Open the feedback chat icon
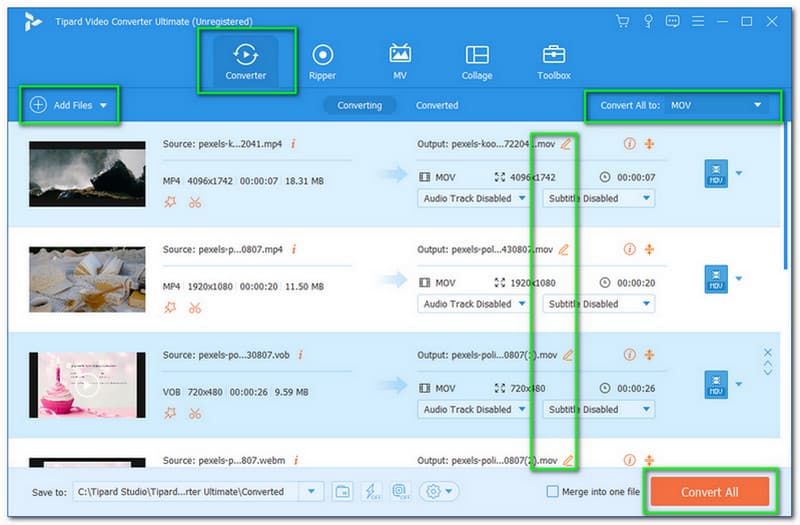The height and width of the screenshot is (525, 800). point(672,21)
